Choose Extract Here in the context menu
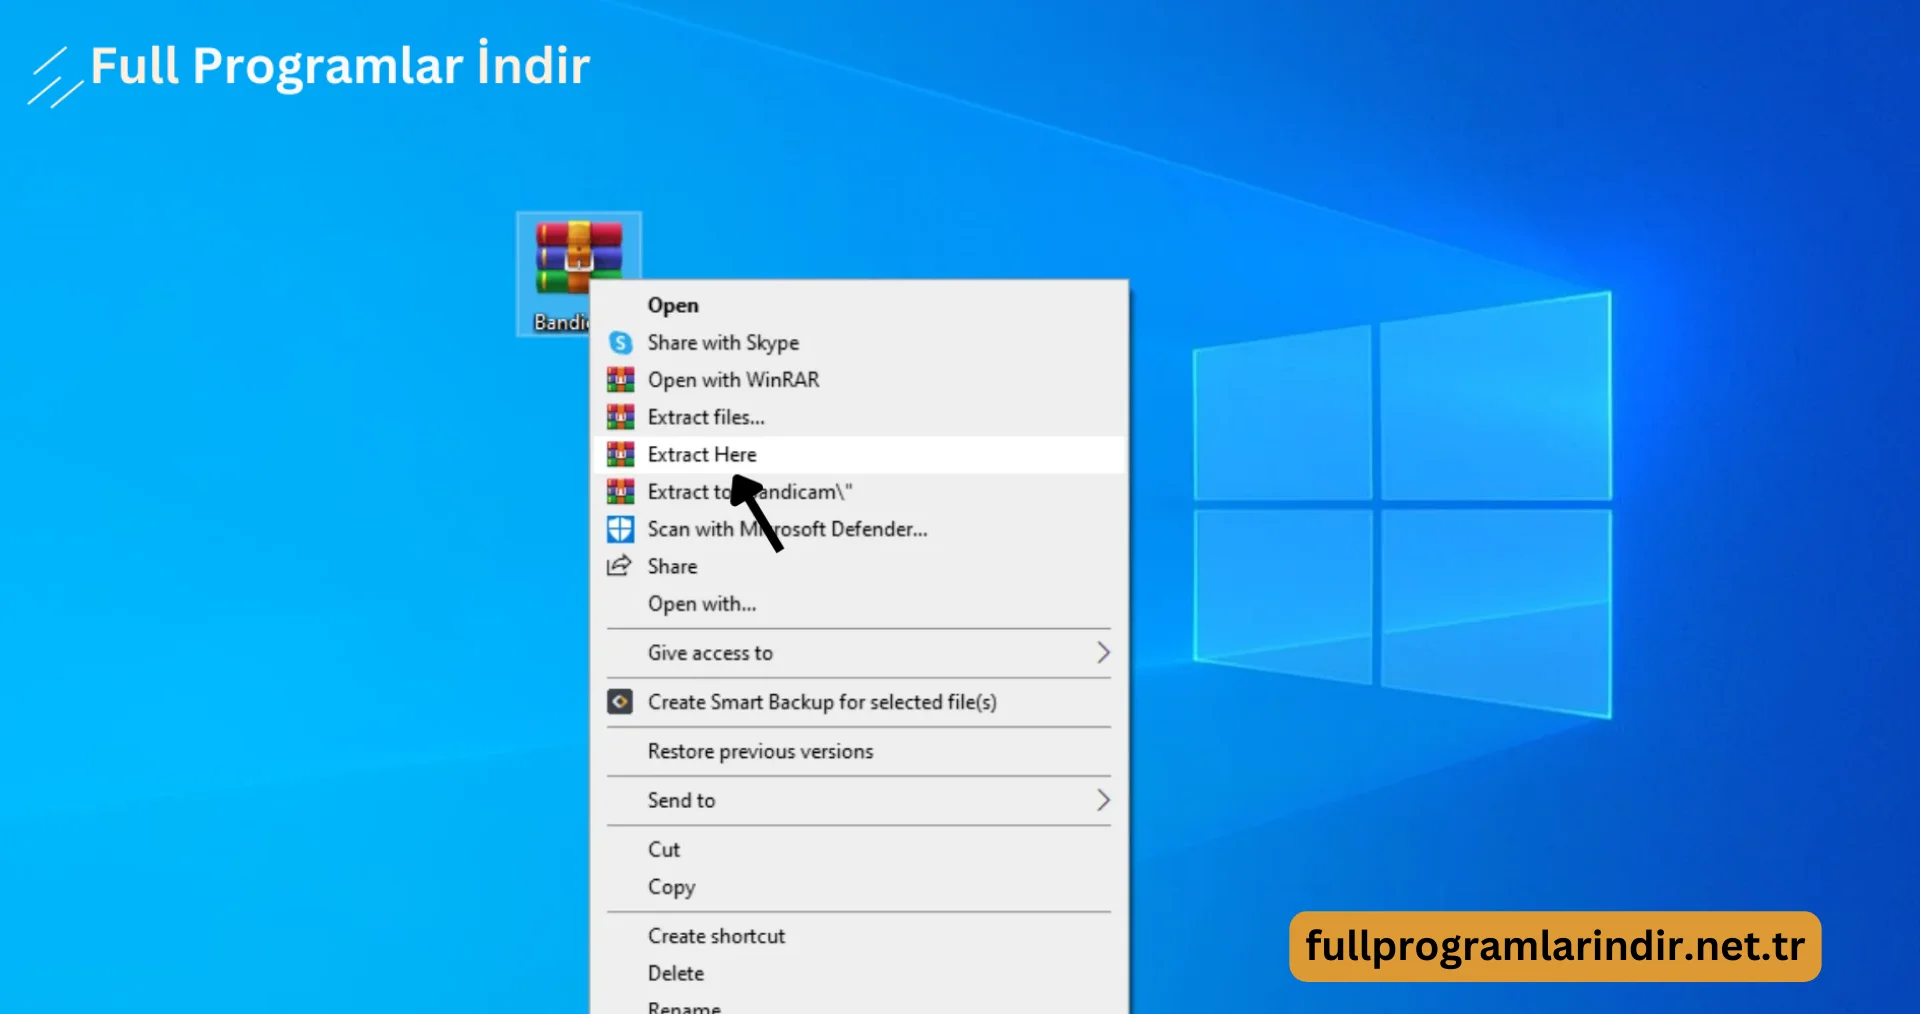 (860, 455)
